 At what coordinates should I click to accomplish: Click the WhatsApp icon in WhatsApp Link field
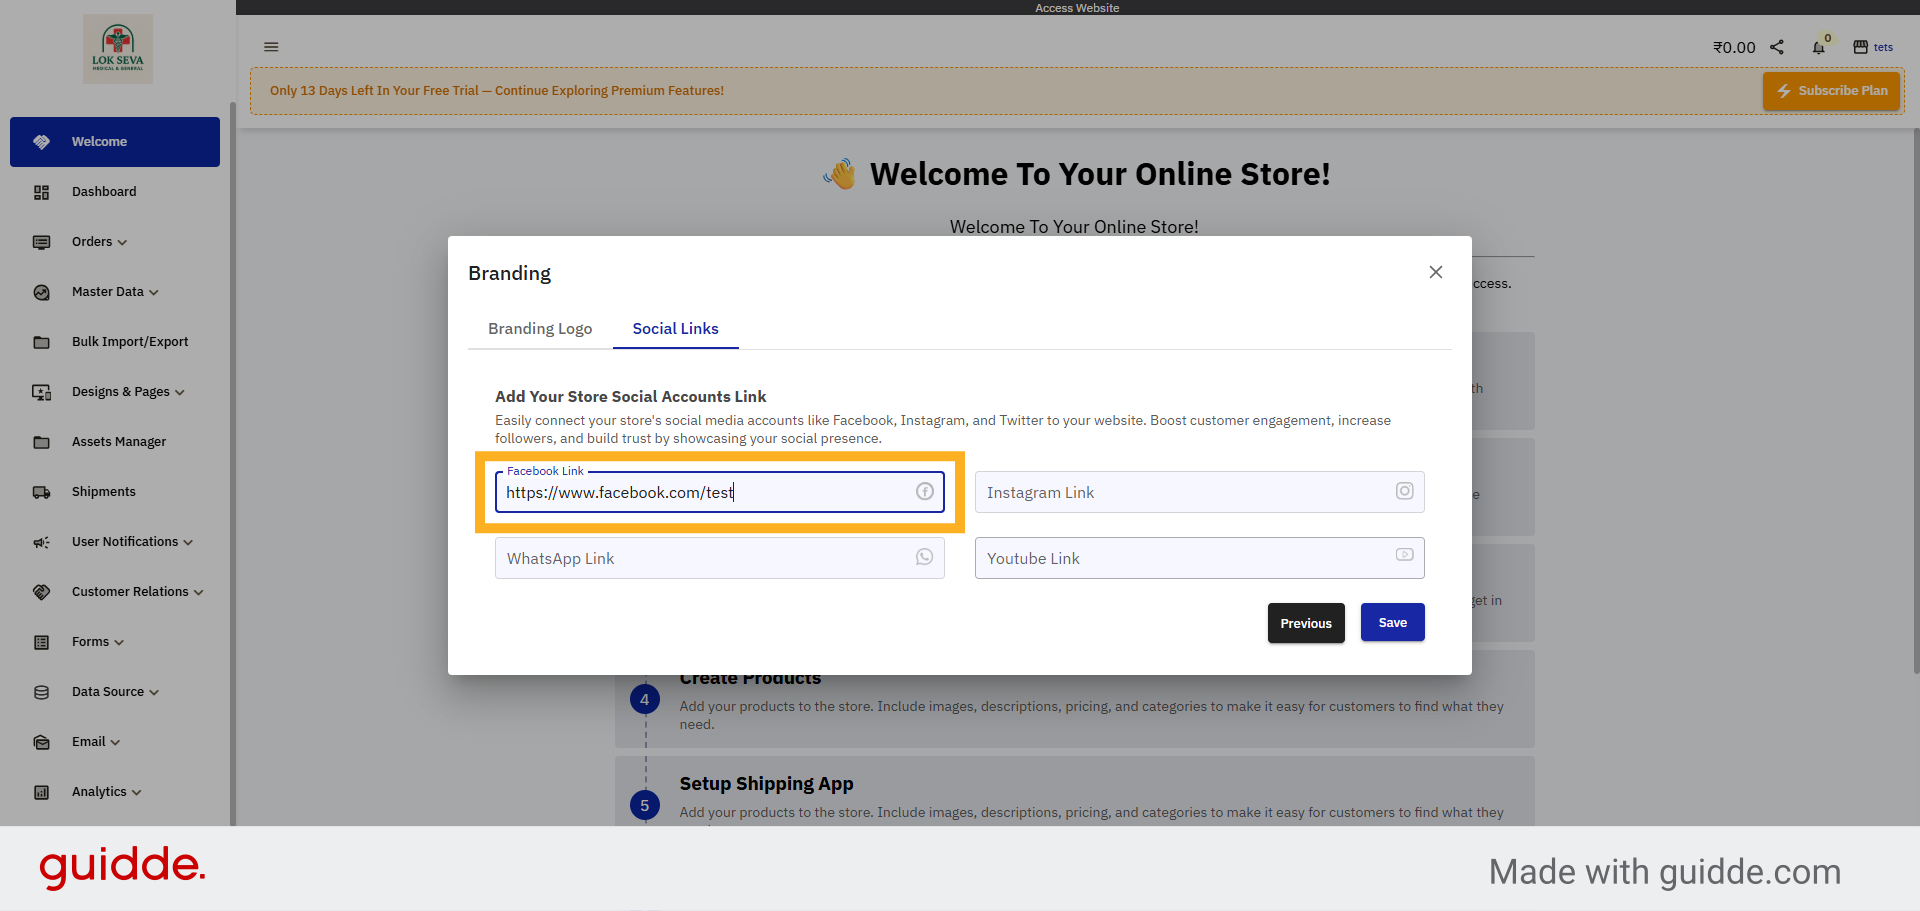tap(923, 557)
